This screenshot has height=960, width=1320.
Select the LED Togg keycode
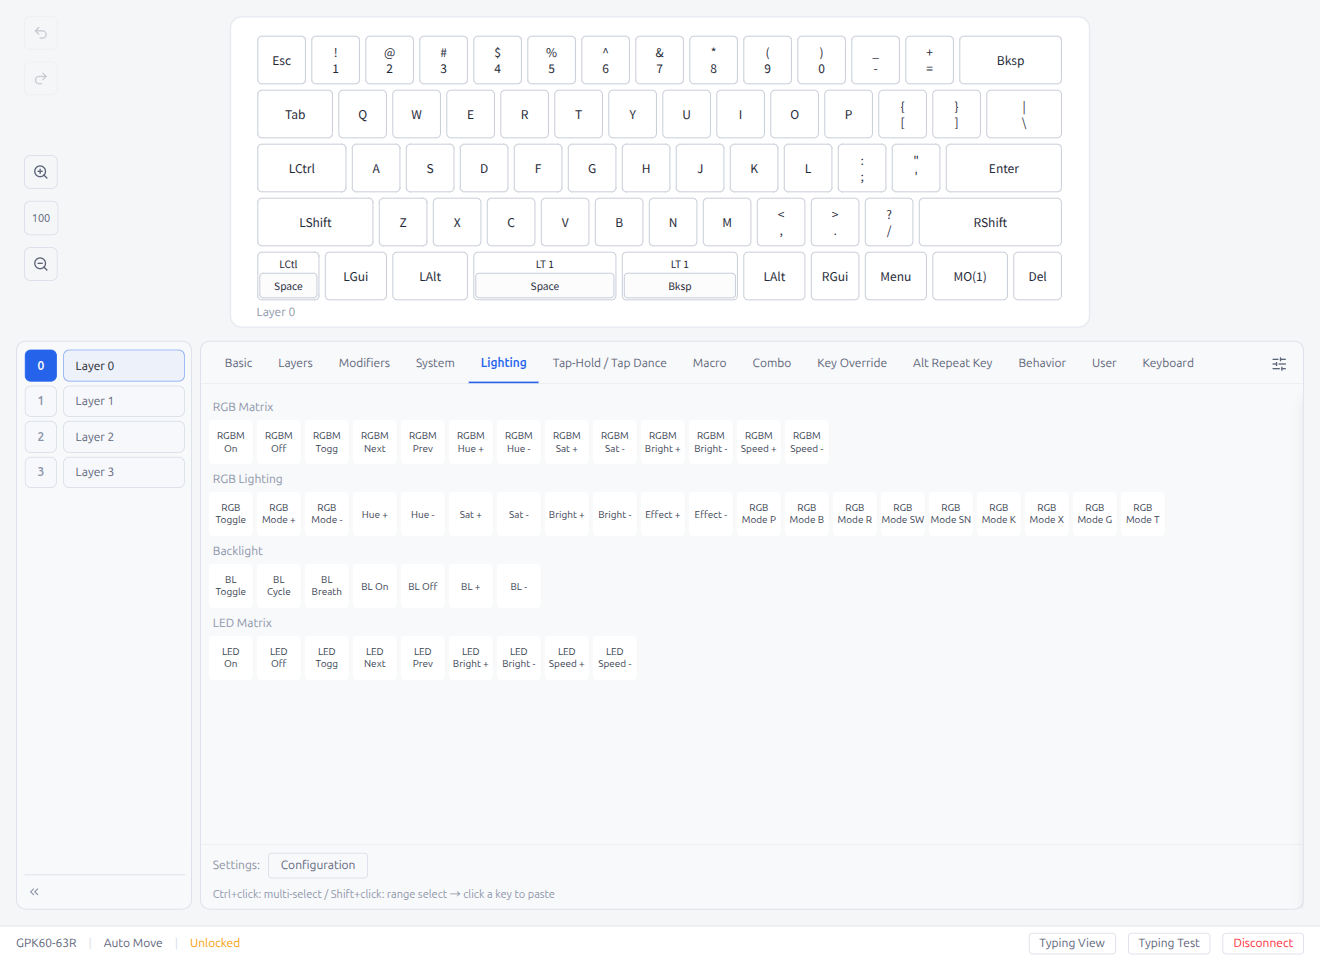pyautogui.click(x=326, y=657)
